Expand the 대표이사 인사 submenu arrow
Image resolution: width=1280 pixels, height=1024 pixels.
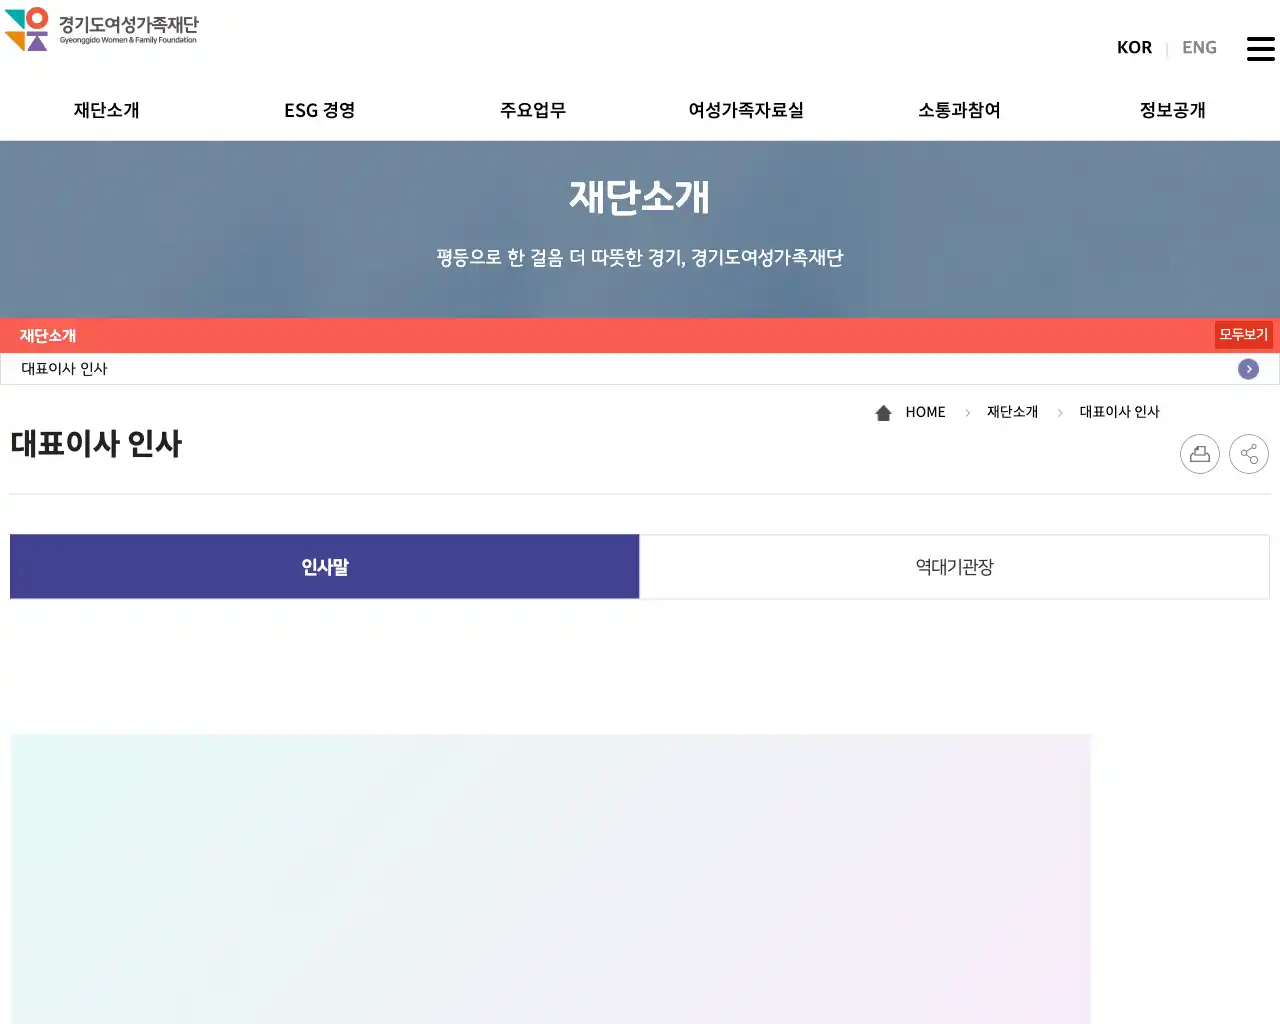click(x=1248, y=369)
